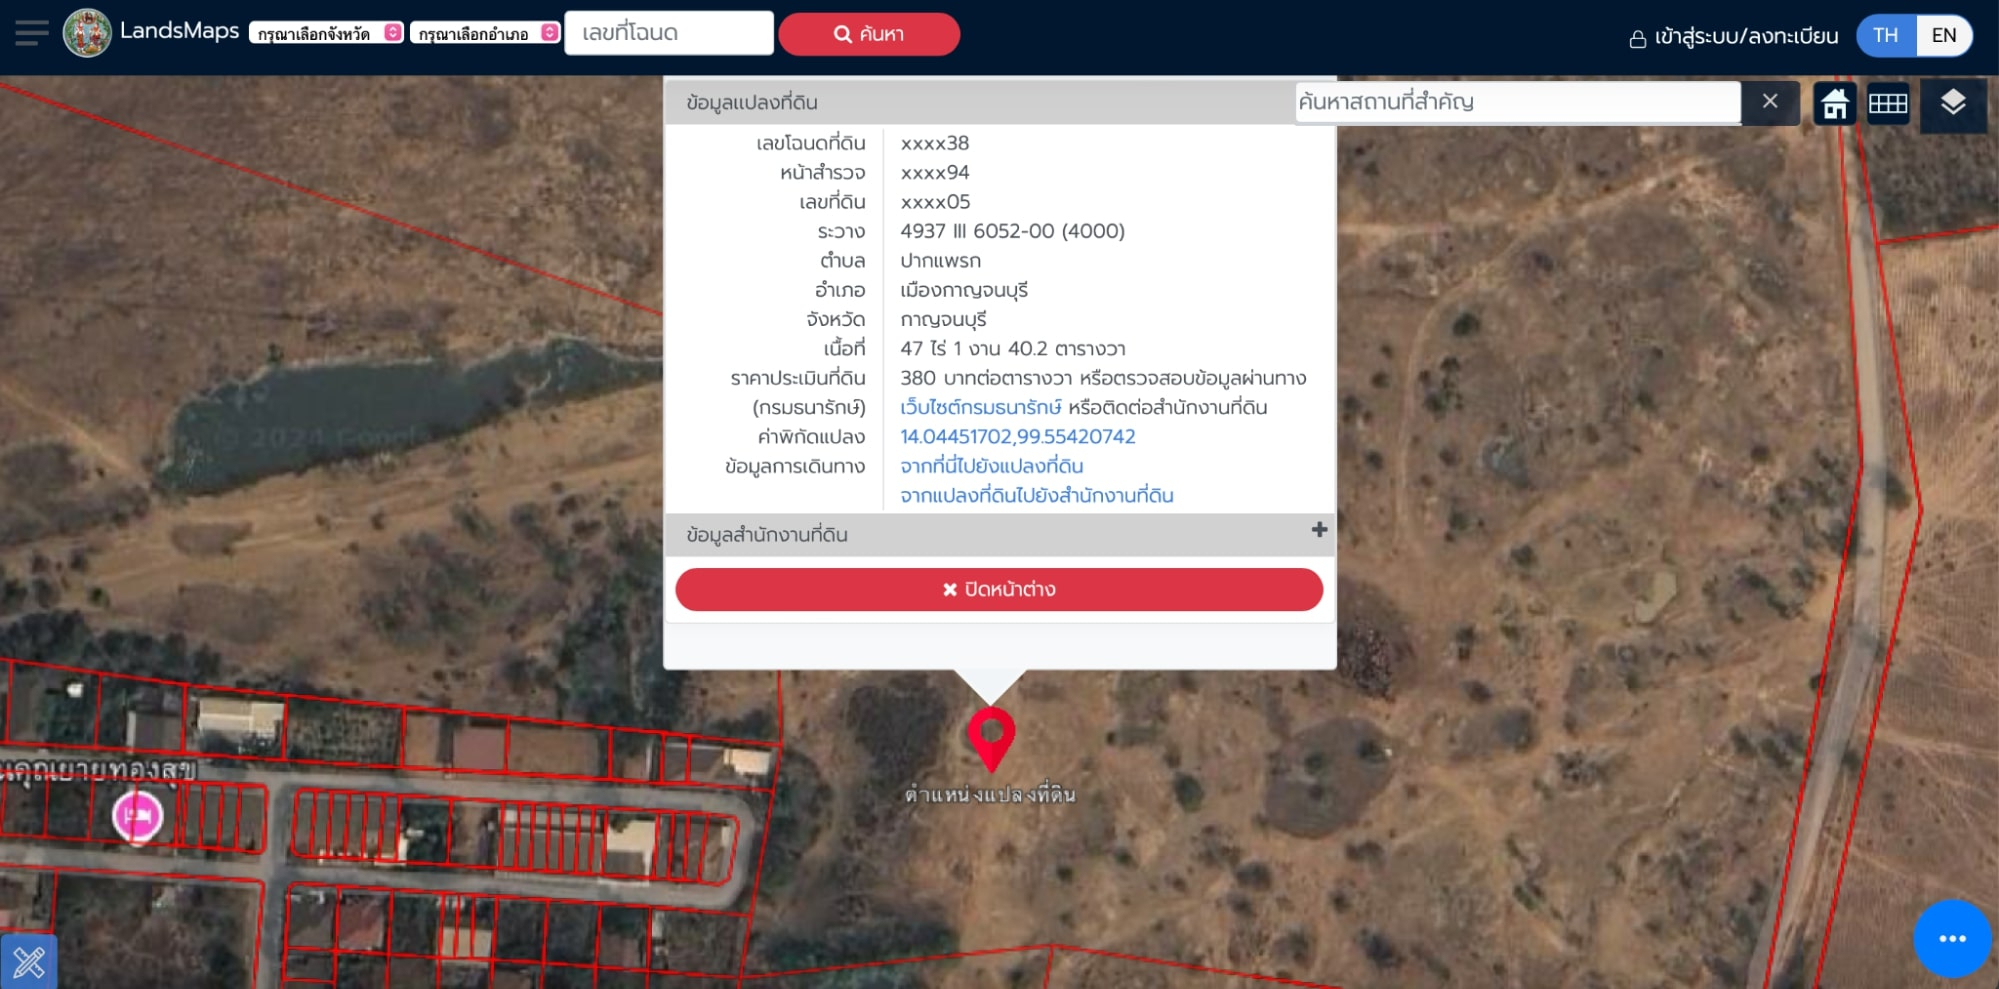The height and width of the screenshot is (989, 1999).
Task: Switch language to EN
Action: pos(1943,36)
